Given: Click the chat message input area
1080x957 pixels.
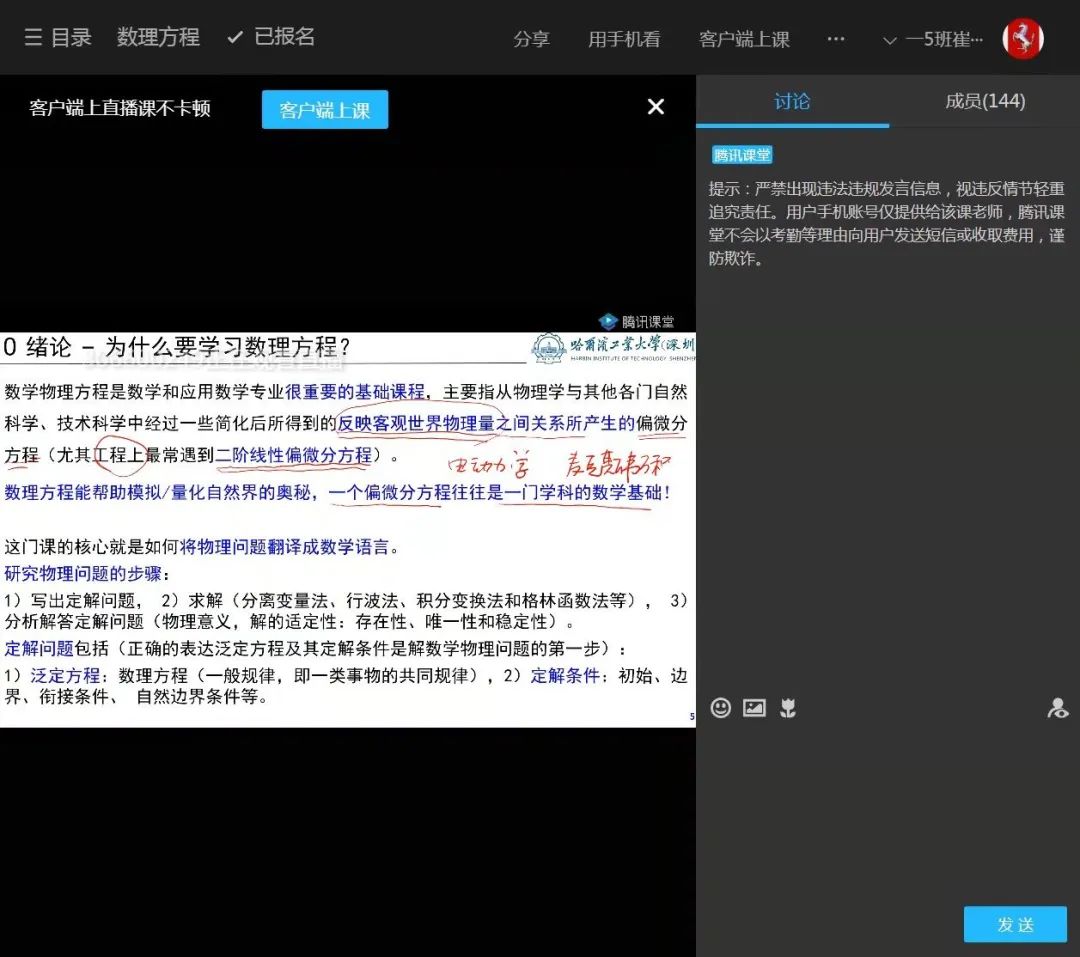Looking at the screenshot, I should (x=880, y=810).
